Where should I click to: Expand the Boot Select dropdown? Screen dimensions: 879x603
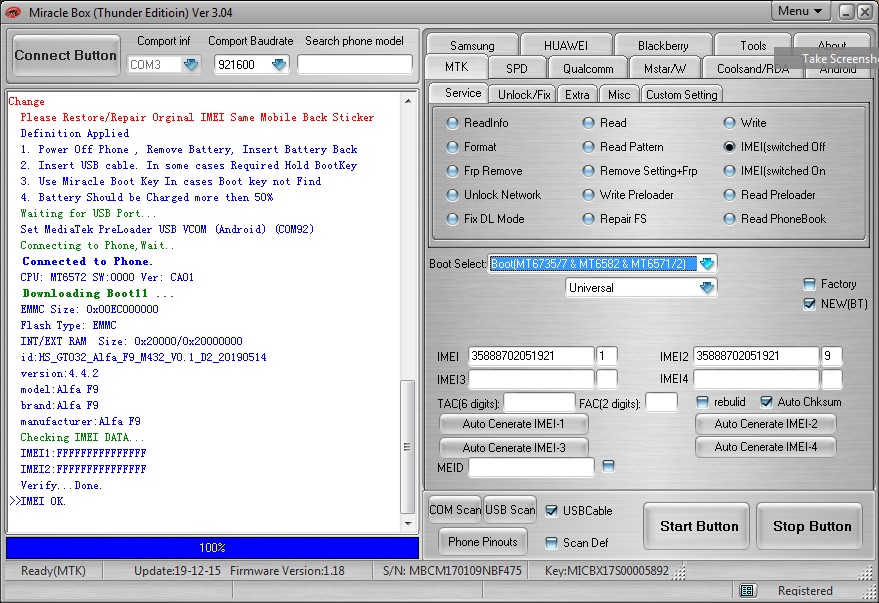click(x=707, y=263)
